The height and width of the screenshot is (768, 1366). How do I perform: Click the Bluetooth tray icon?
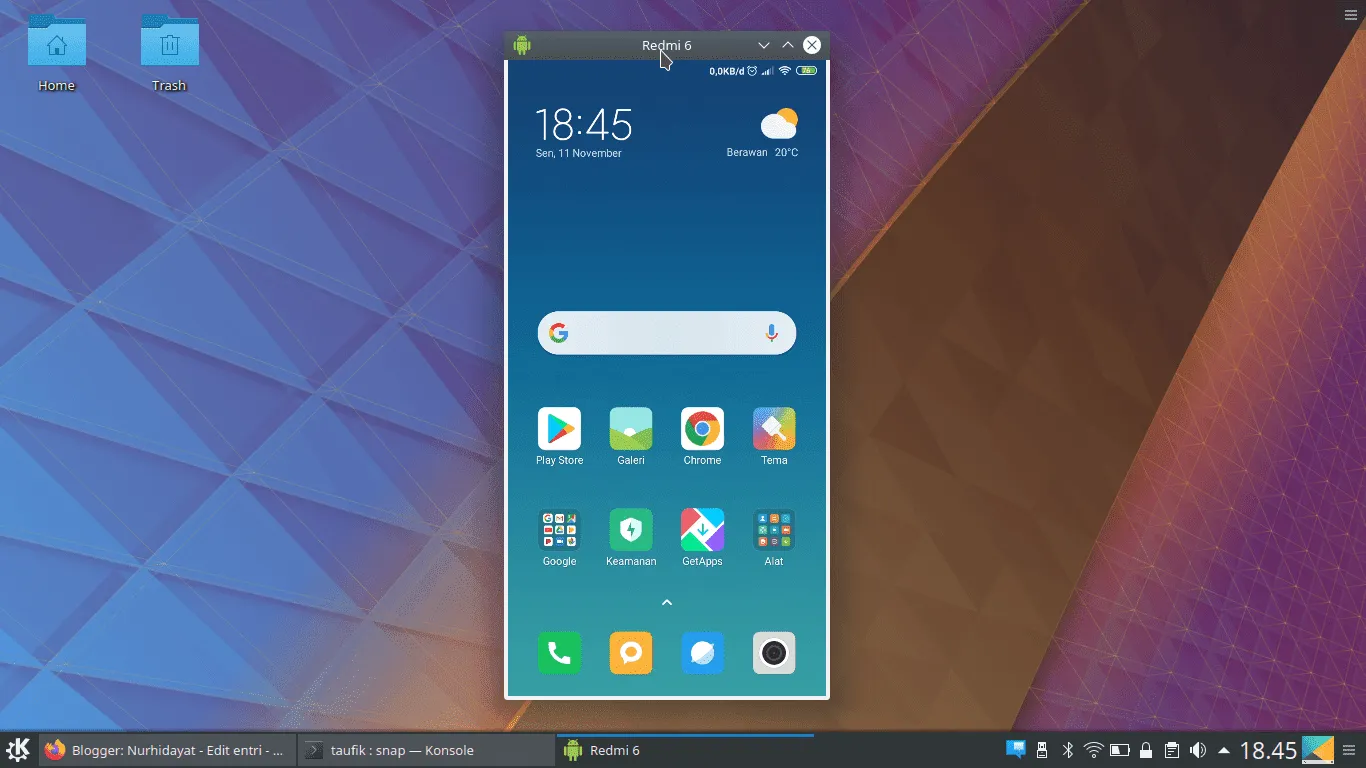1068,750
